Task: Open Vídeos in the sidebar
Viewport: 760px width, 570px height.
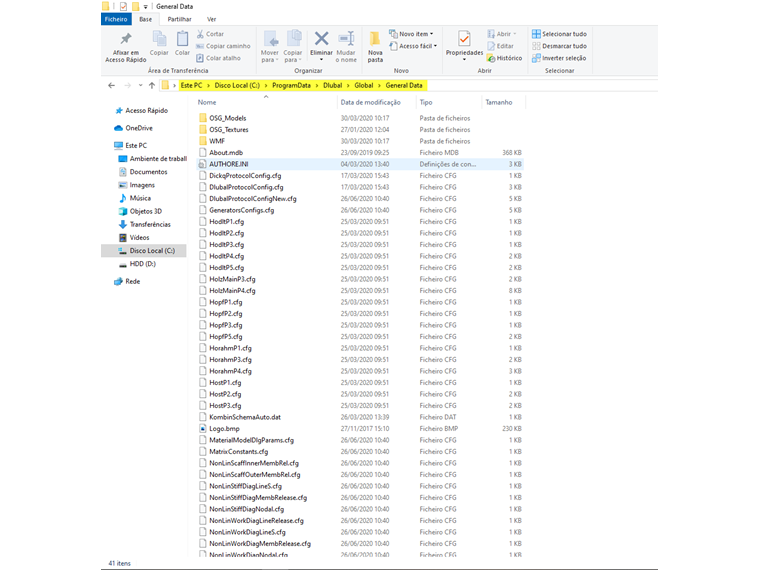Action: click(x=134, y=237)
